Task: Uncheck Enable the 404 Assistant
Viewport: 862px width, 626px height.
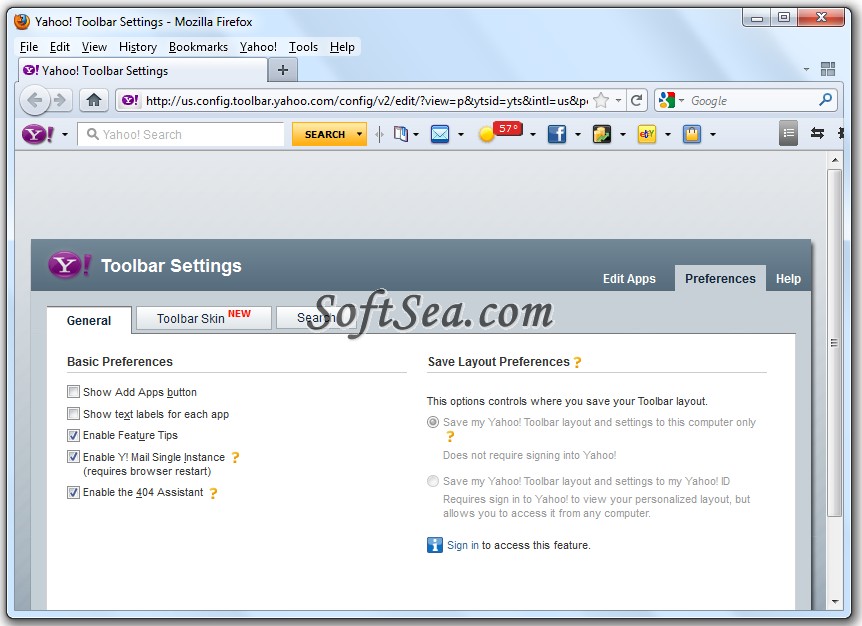Action: pyautogui.click(x=73, y=492)
